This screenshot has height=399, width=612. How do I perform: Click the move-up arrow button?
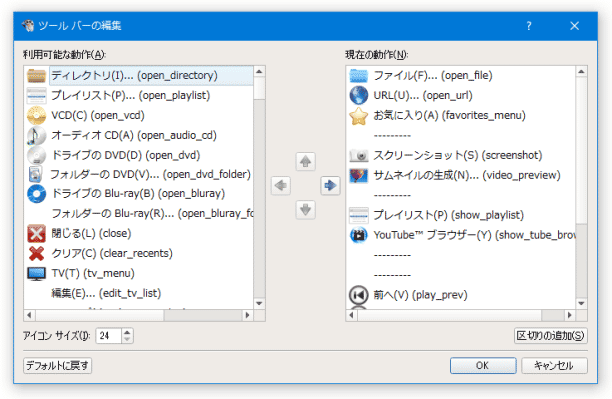pos(305,161)
